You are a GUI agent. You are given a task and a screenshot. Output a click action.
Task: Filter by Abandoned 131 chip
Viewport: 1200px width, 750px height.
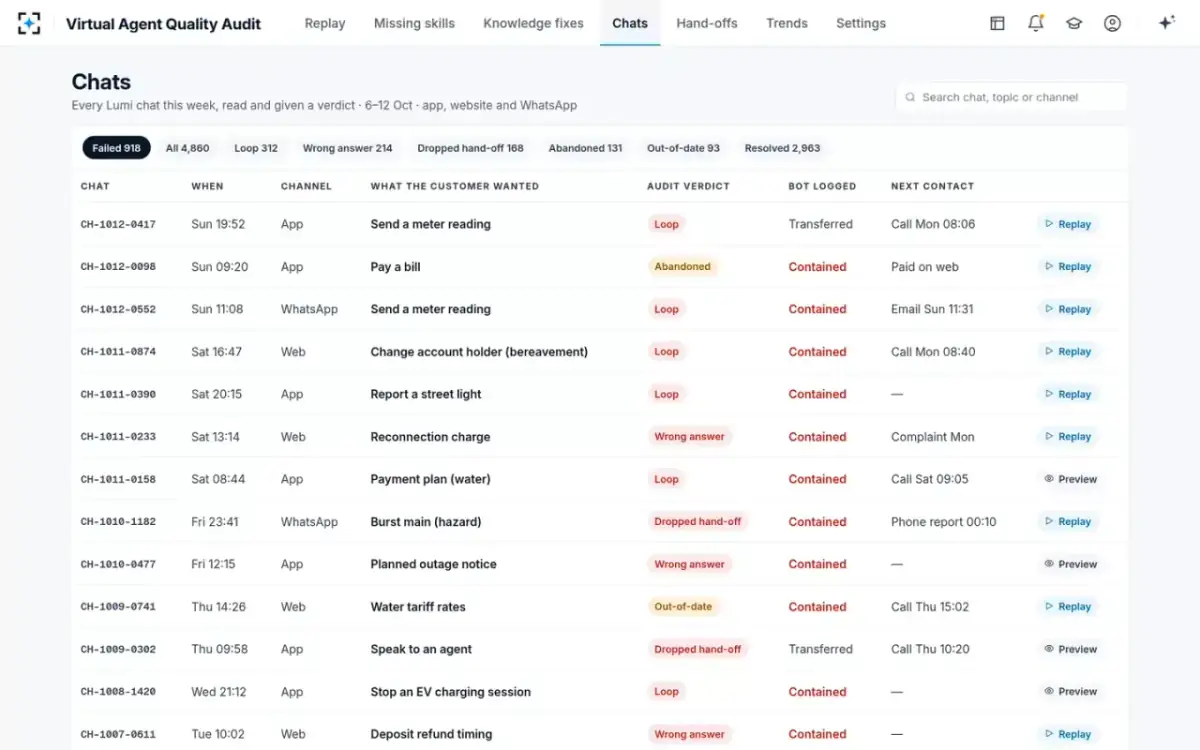(x=585, y=148)
